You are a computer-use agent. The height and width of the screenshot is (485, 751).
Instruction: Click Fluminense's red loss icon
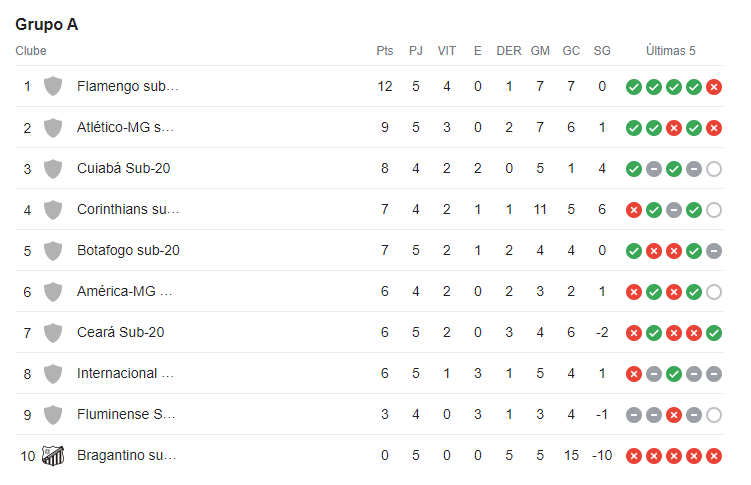click(x=674, y=415)
